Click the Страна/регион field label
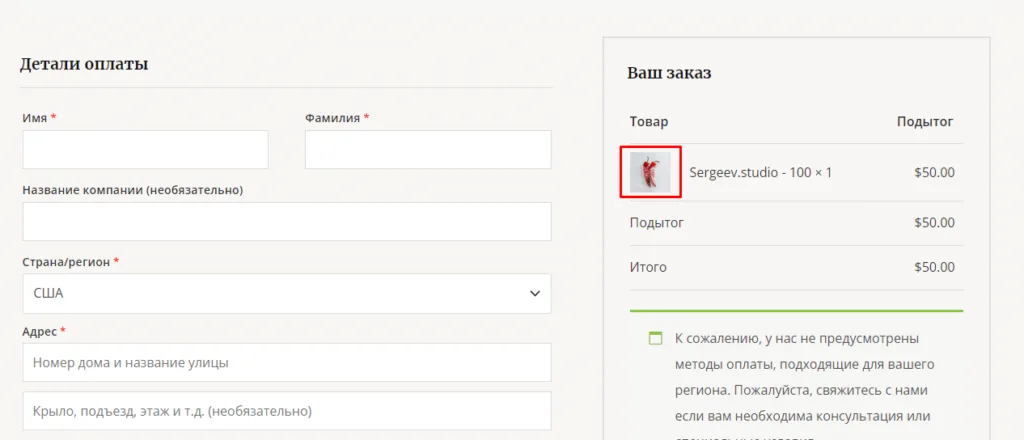This screenshot has height=440, width=1024. pos(71,261)
